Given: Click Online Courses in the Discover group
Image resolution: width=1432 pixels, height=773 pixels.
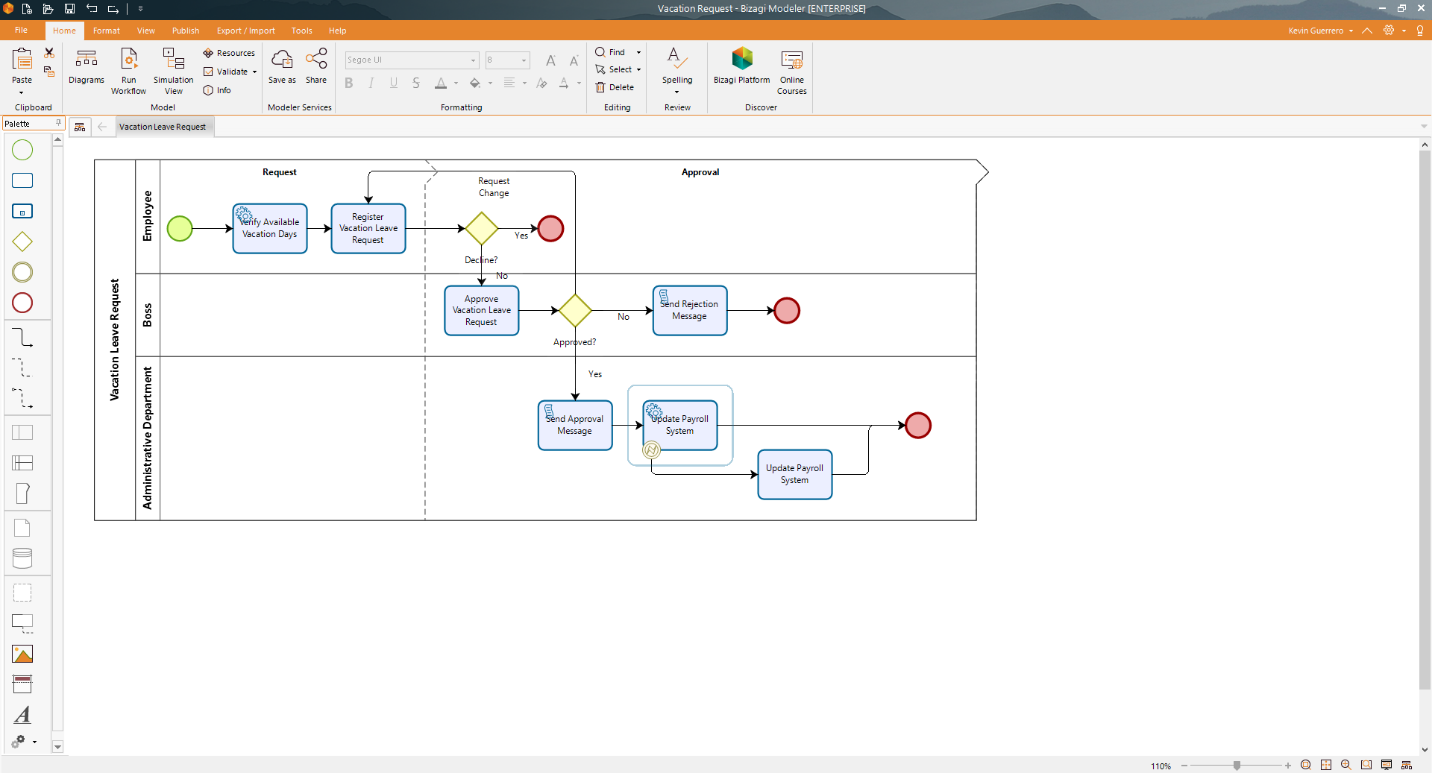Looking at the screenshot, I should [x=791, y=70].
